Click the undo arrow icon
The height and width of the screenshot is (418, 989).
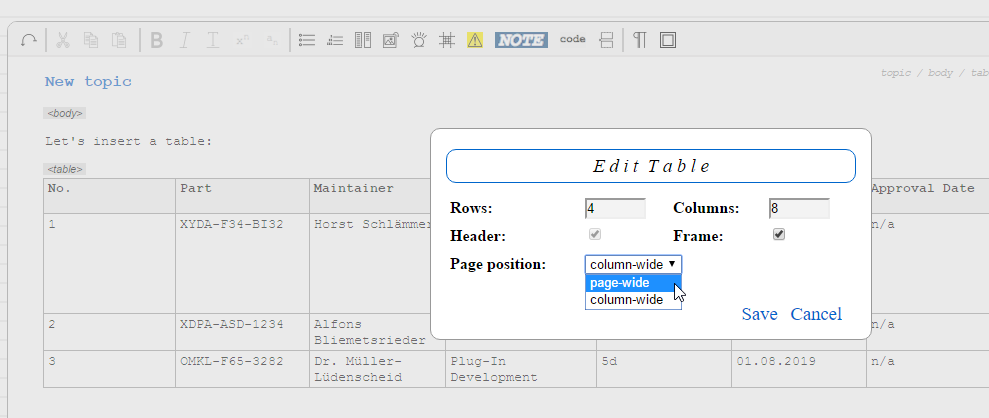(29, 40)
